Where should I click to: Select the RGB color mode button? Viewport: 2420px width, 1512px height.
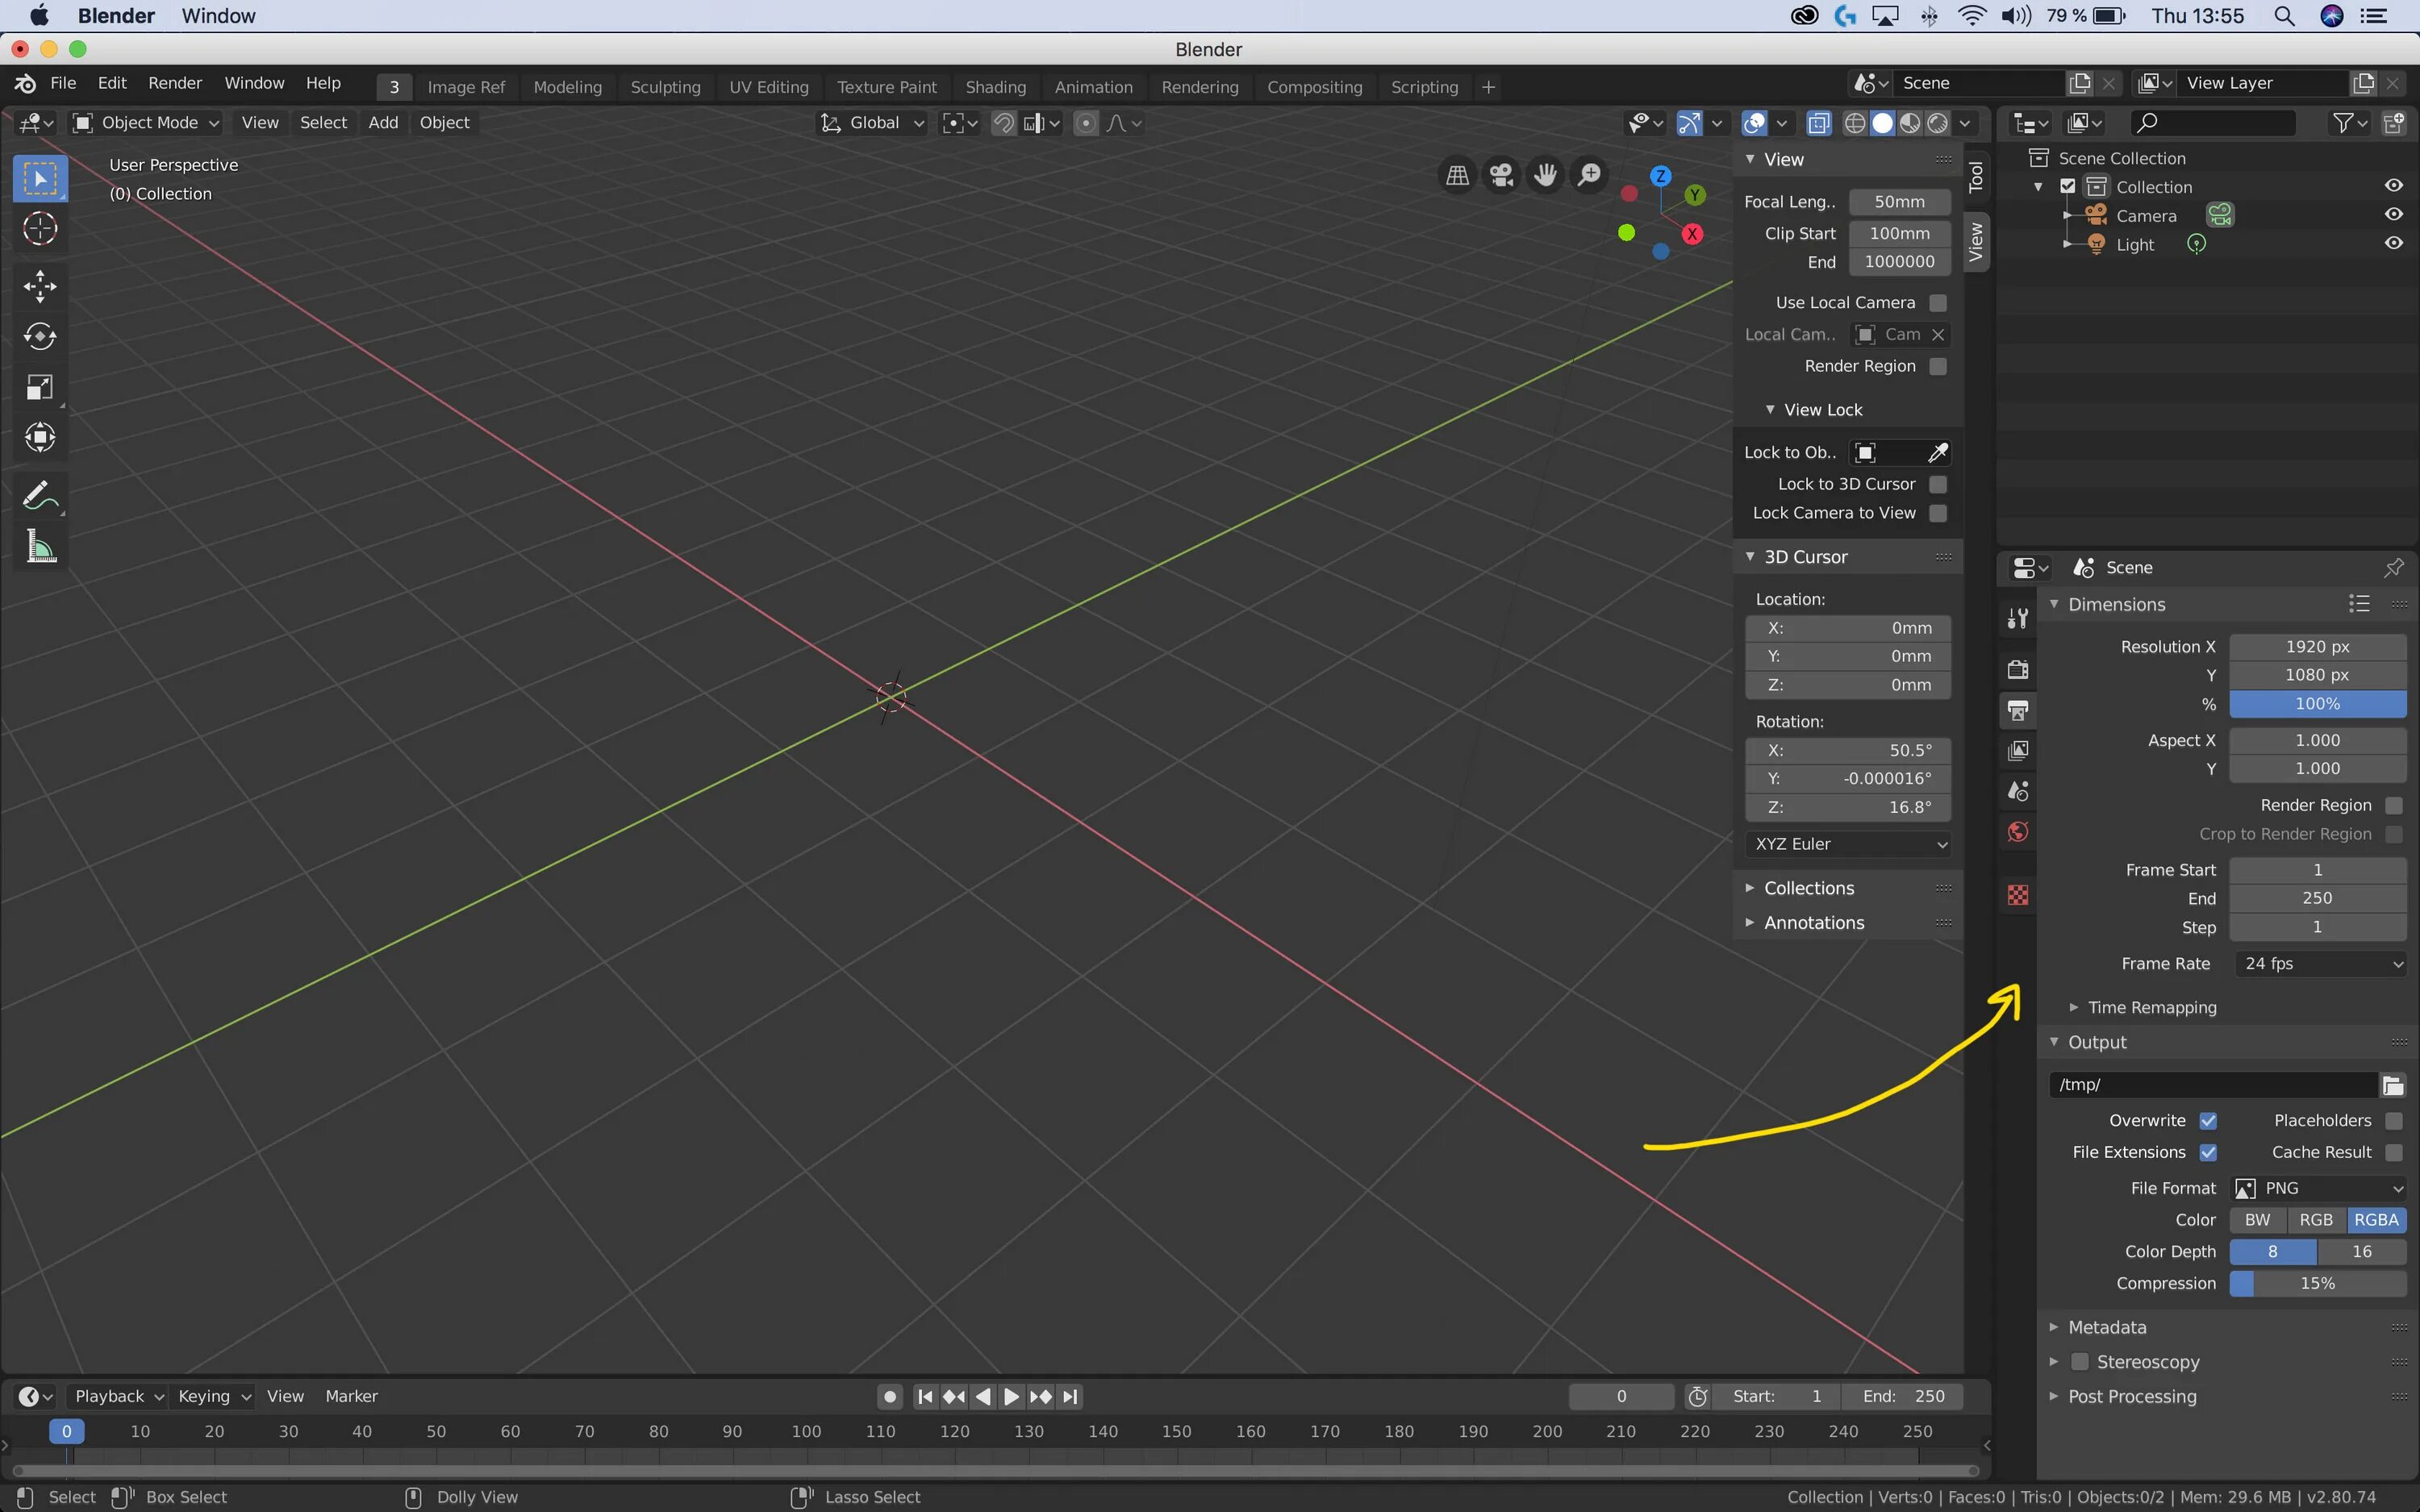click(x=2315, y=1220)
